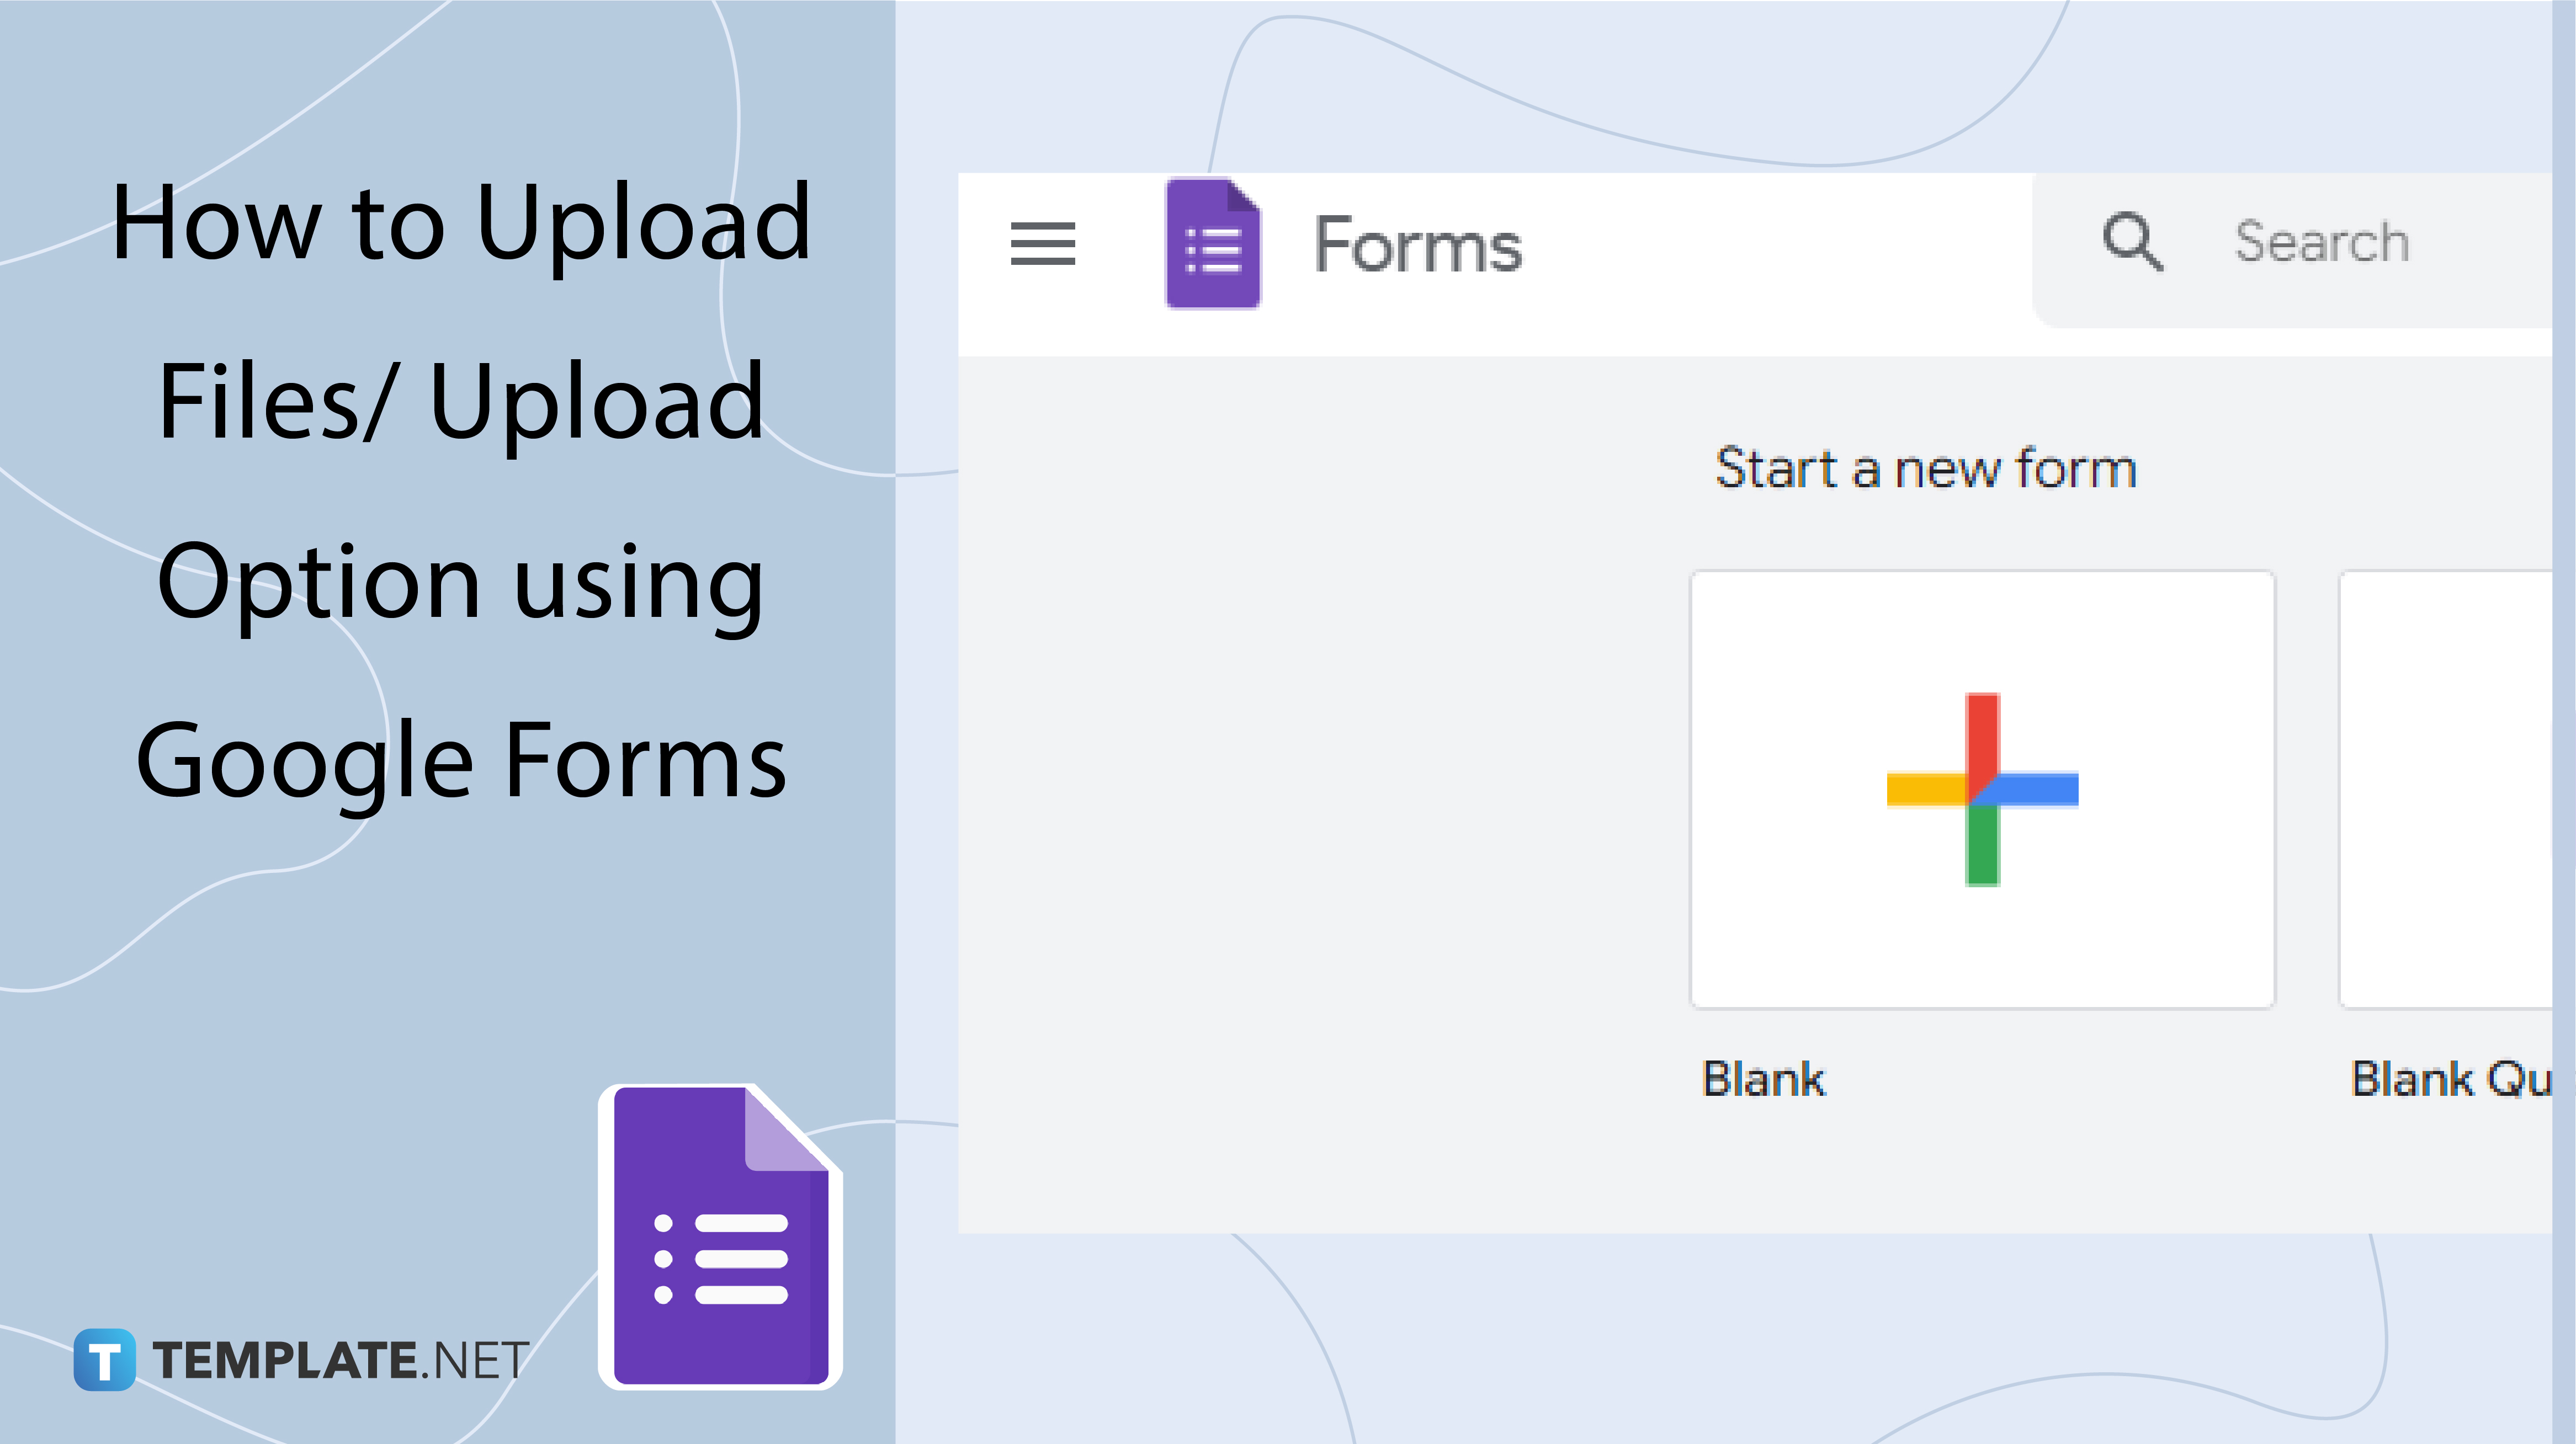Image resolution: width=2576 pixels, height=1444 pixels.
Task: Click the "Start a new form" heading
Action: tap(1926, 468)
